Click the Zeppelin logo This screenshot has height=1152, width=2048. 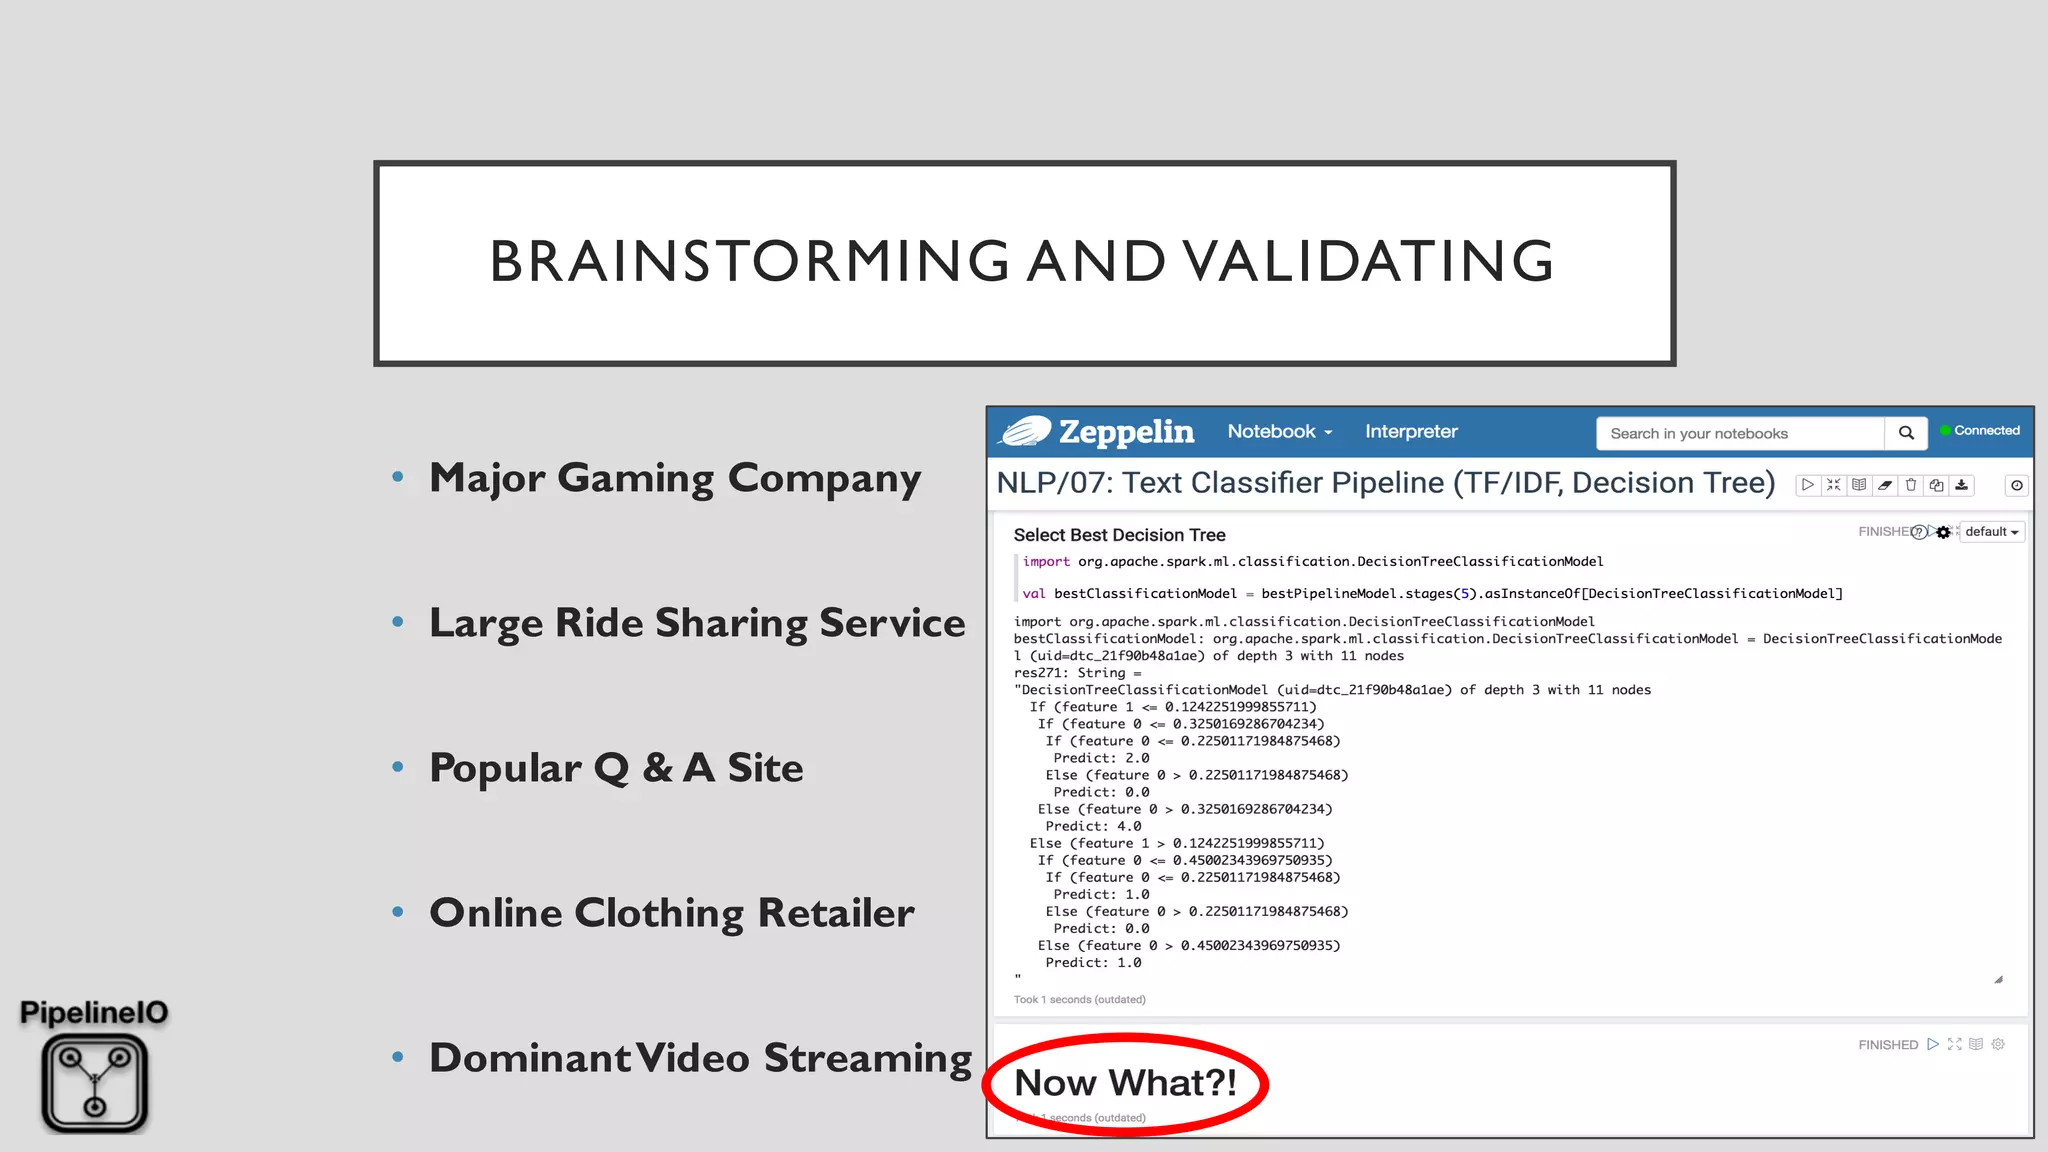coord(1097,431)
